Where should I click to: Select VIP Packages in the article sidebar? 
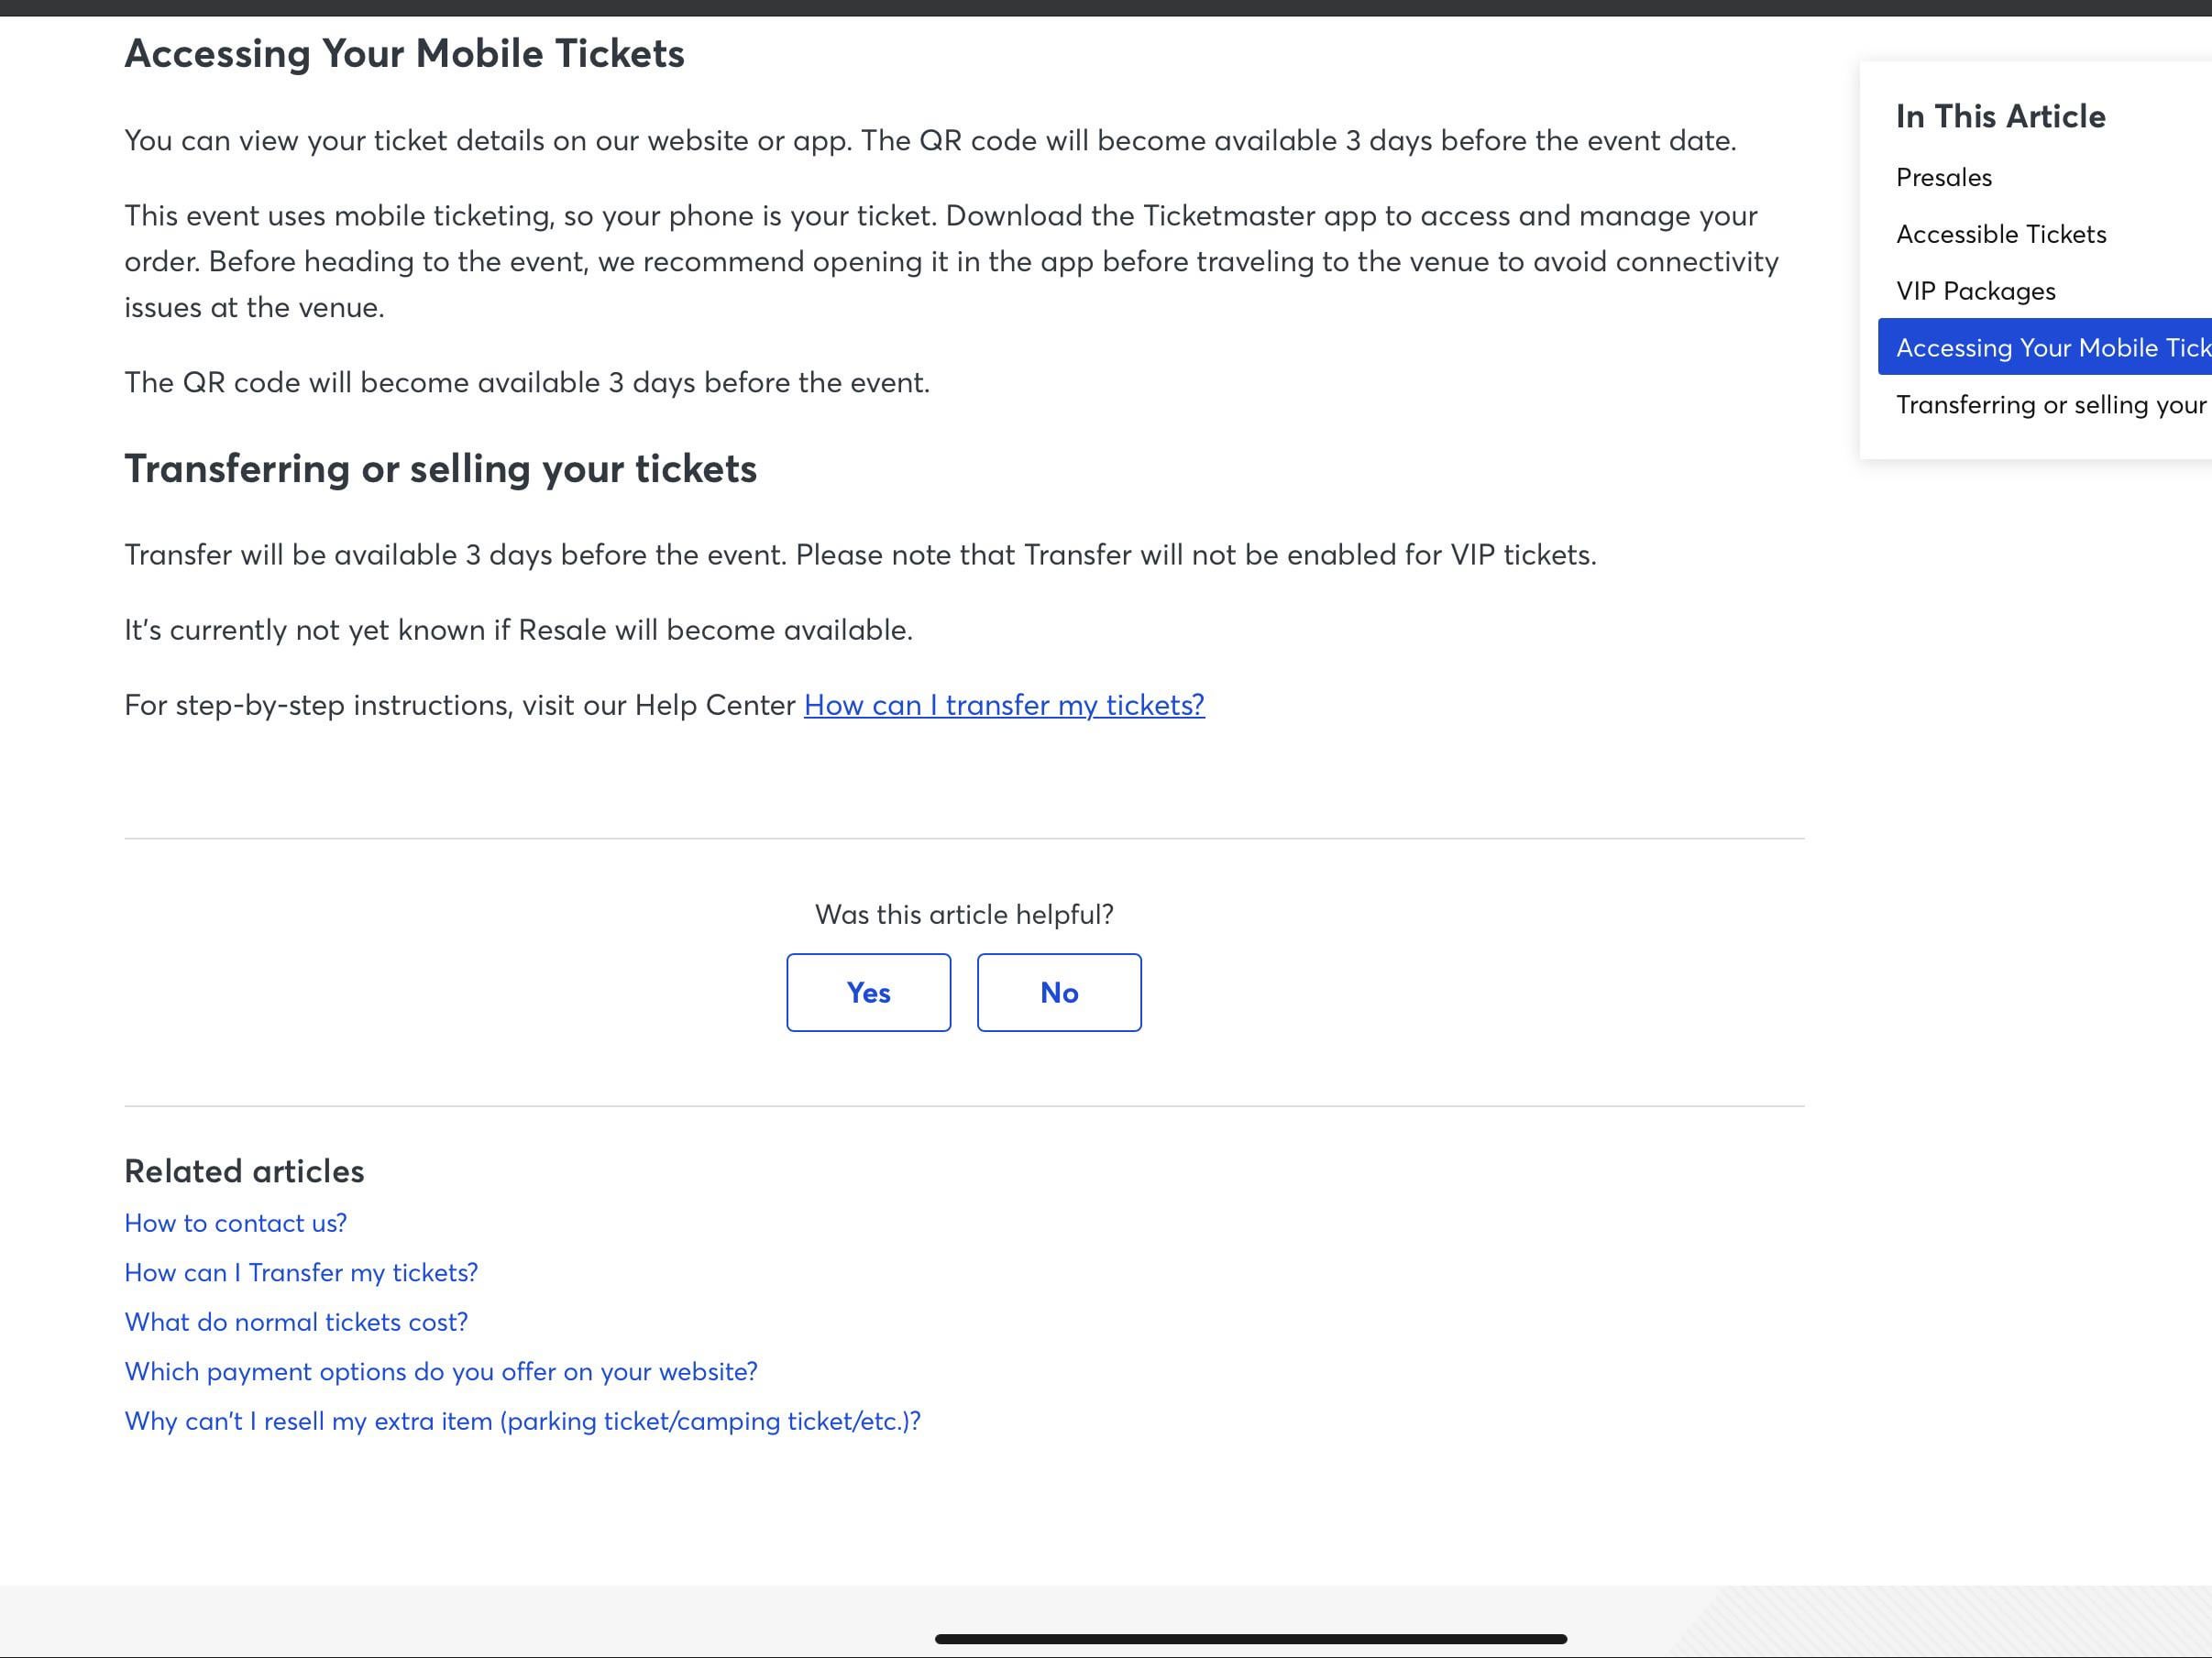click(1975, 291)
